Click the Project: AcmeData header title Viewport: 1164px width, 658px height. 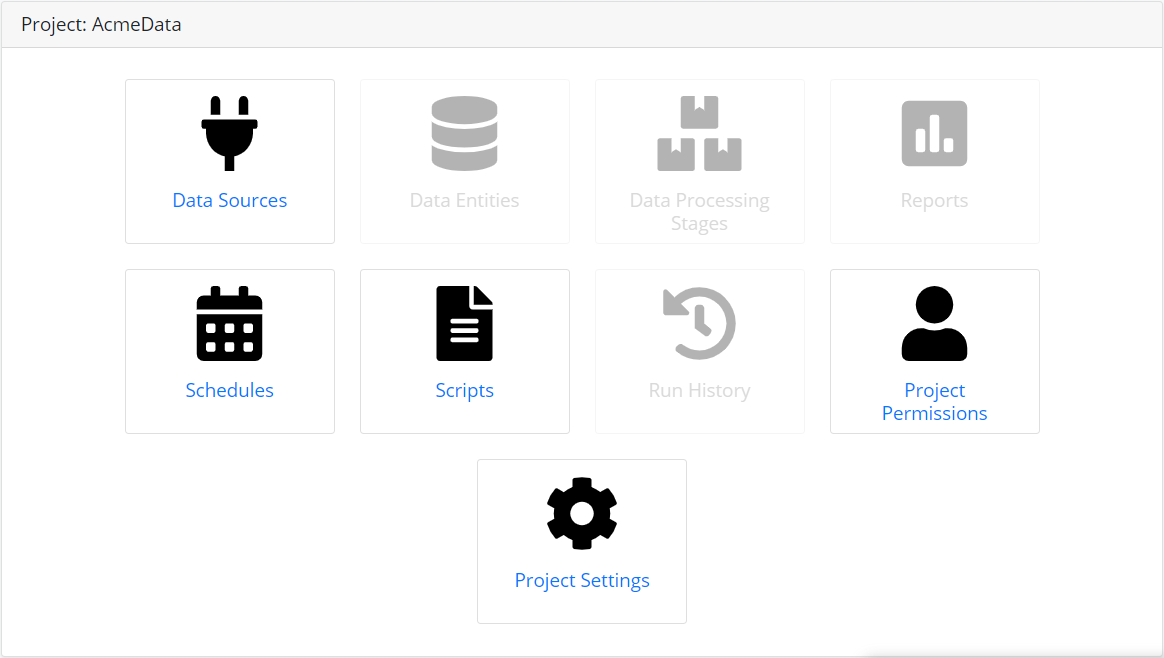point(101,25)
